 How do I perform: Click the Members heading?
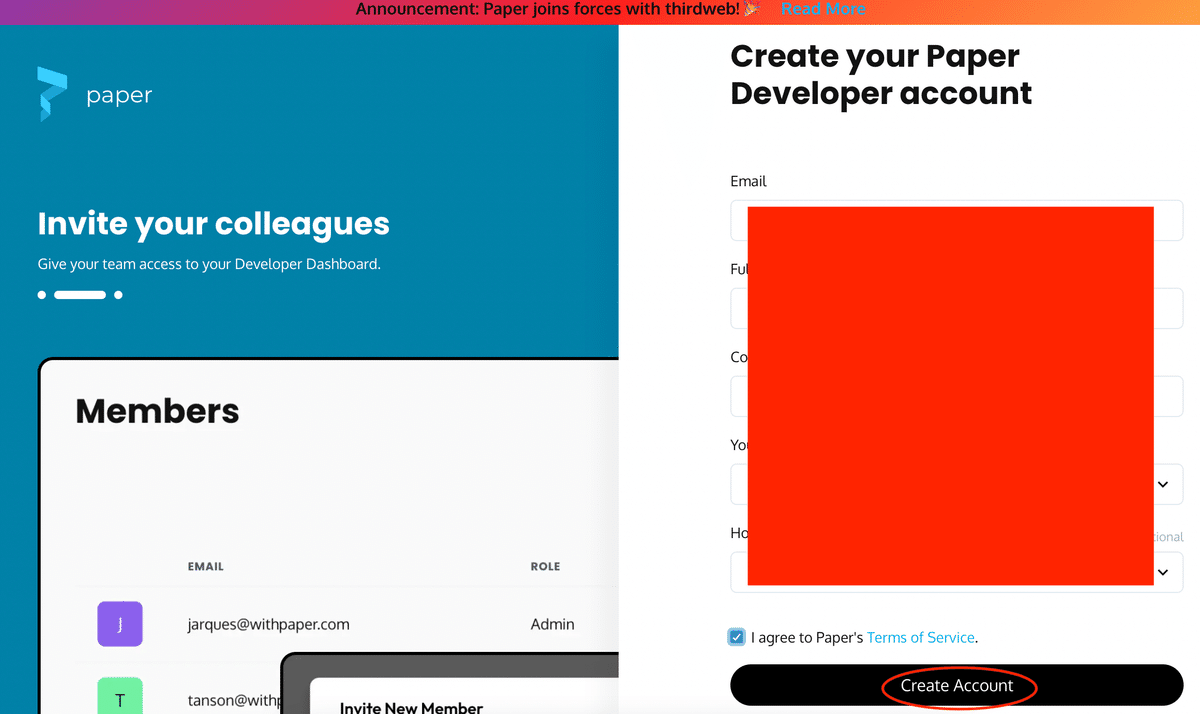coord(157,411)
